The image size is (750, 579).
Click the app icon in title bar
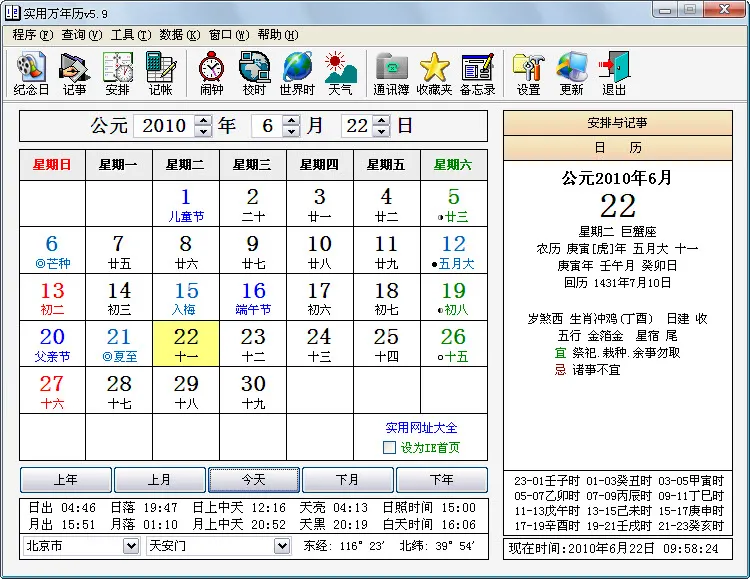pyautogui.click(x=12, y=13)
